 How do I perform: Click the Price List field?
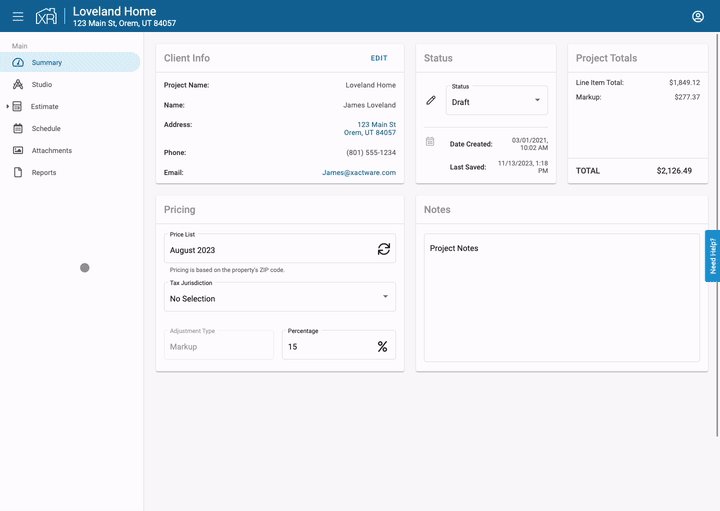tap(280, 248)
